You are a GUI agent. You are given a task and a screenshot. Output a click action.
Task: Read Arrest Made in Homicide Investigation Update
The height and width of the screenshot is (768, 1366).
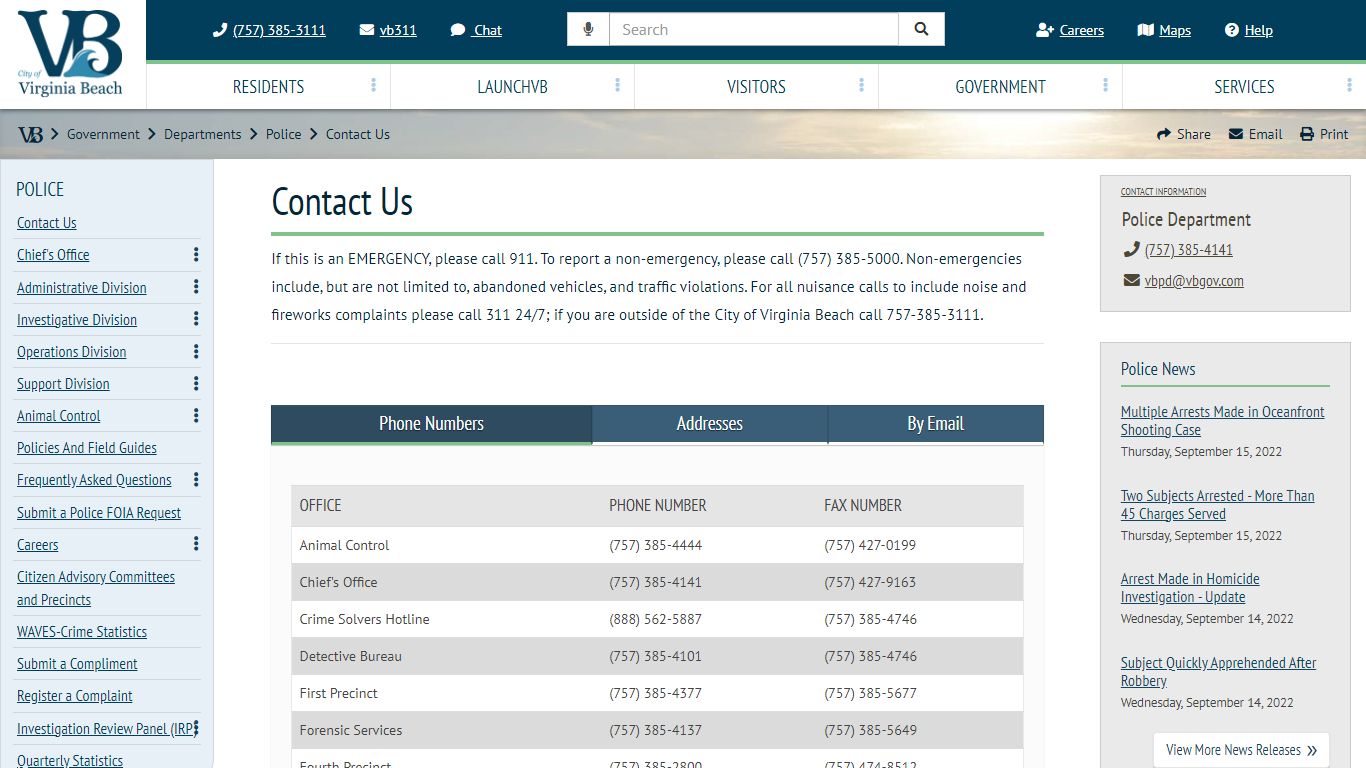[x=1190, y=588]
